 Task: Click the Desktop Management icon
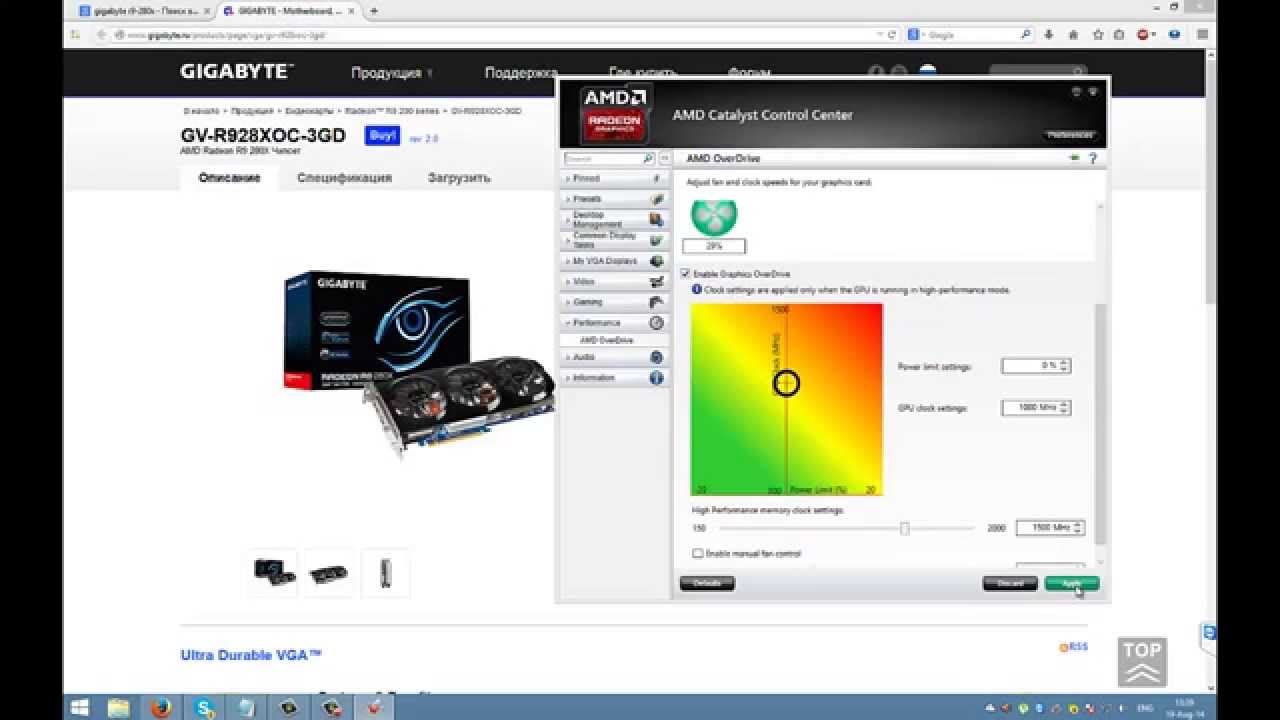(656, 219)
